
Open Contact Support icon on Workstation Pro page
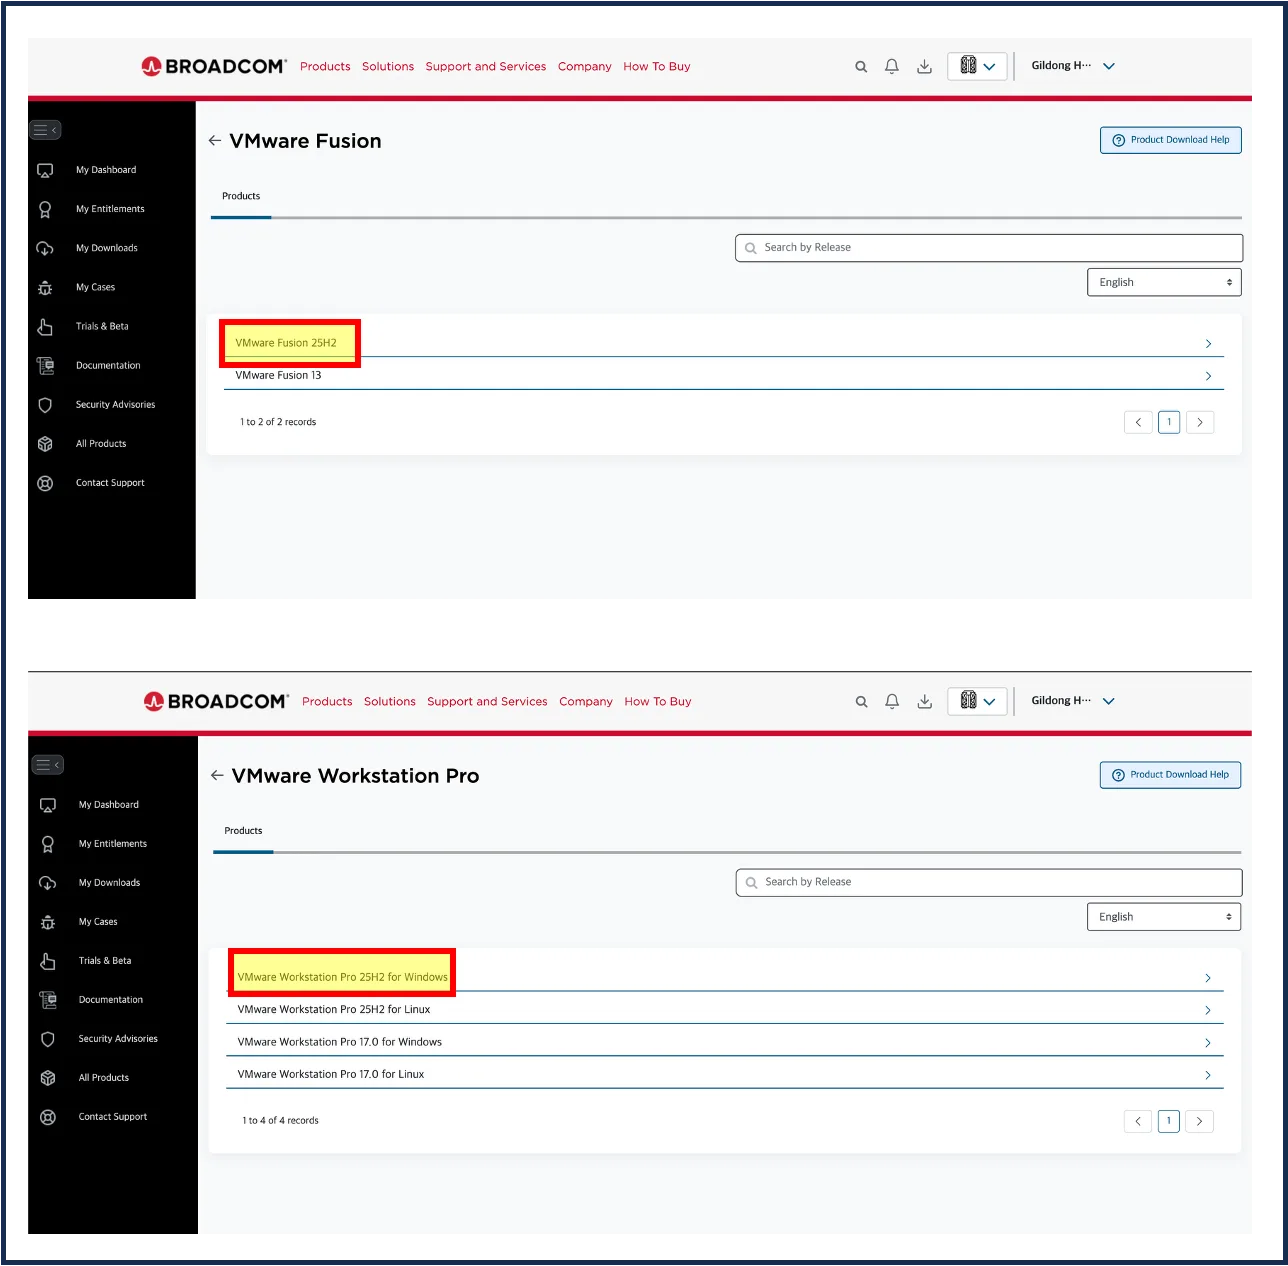point(48,1117)
